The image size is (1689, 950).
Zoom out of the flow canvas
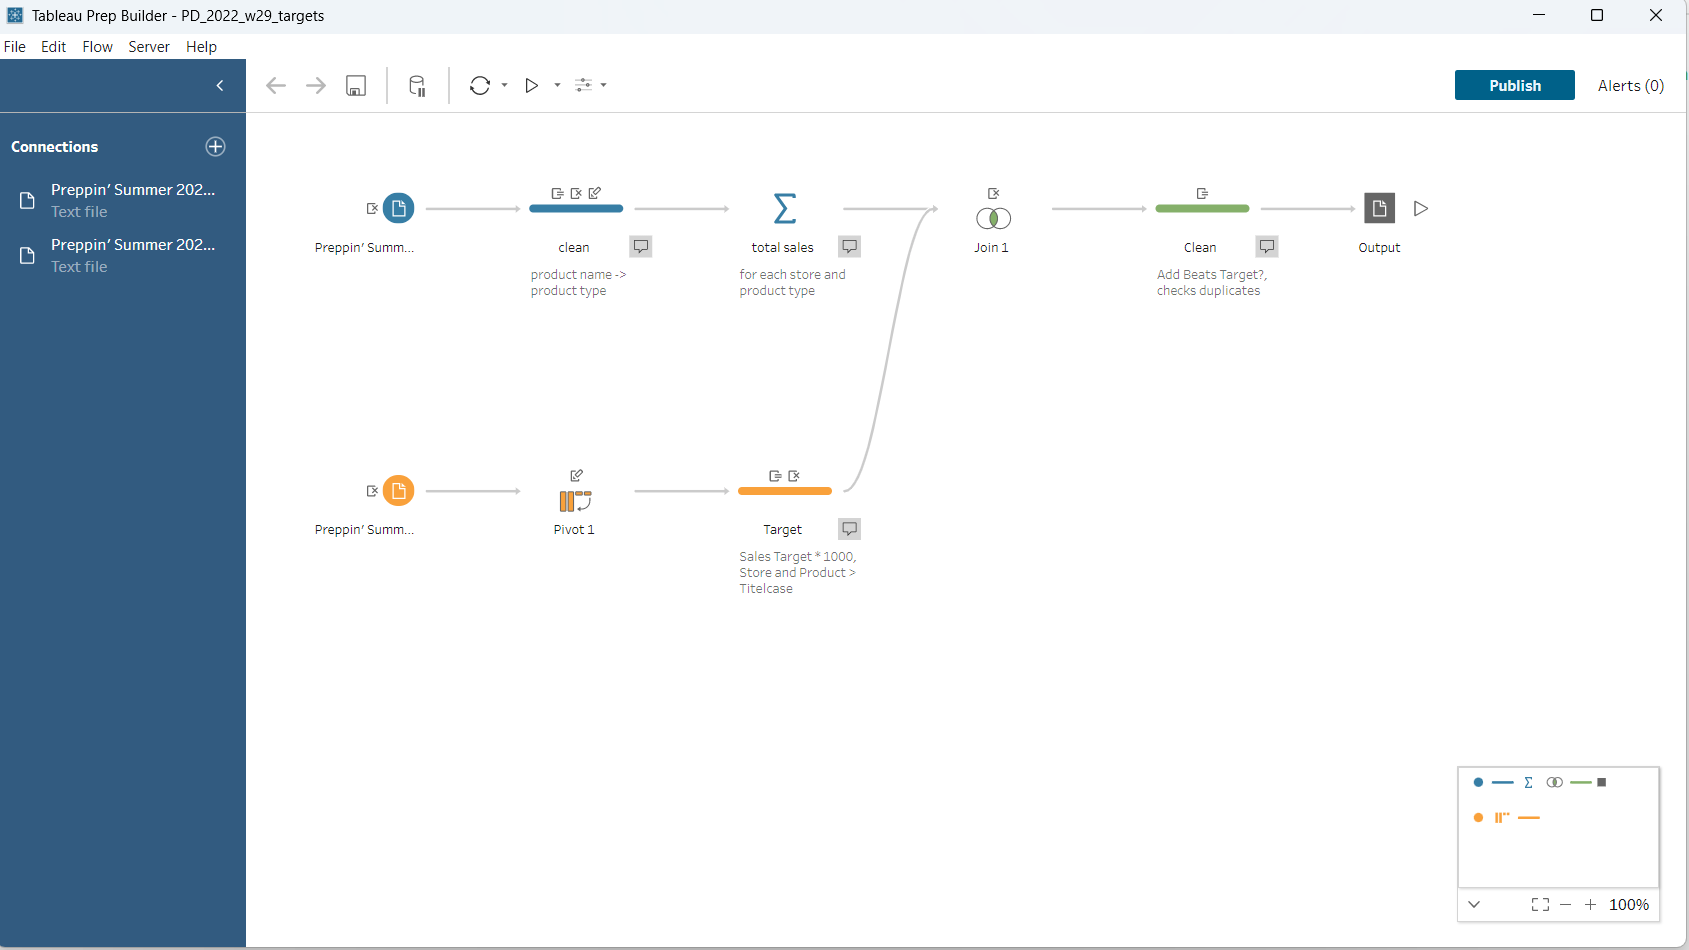click(x=1566, y=904)
